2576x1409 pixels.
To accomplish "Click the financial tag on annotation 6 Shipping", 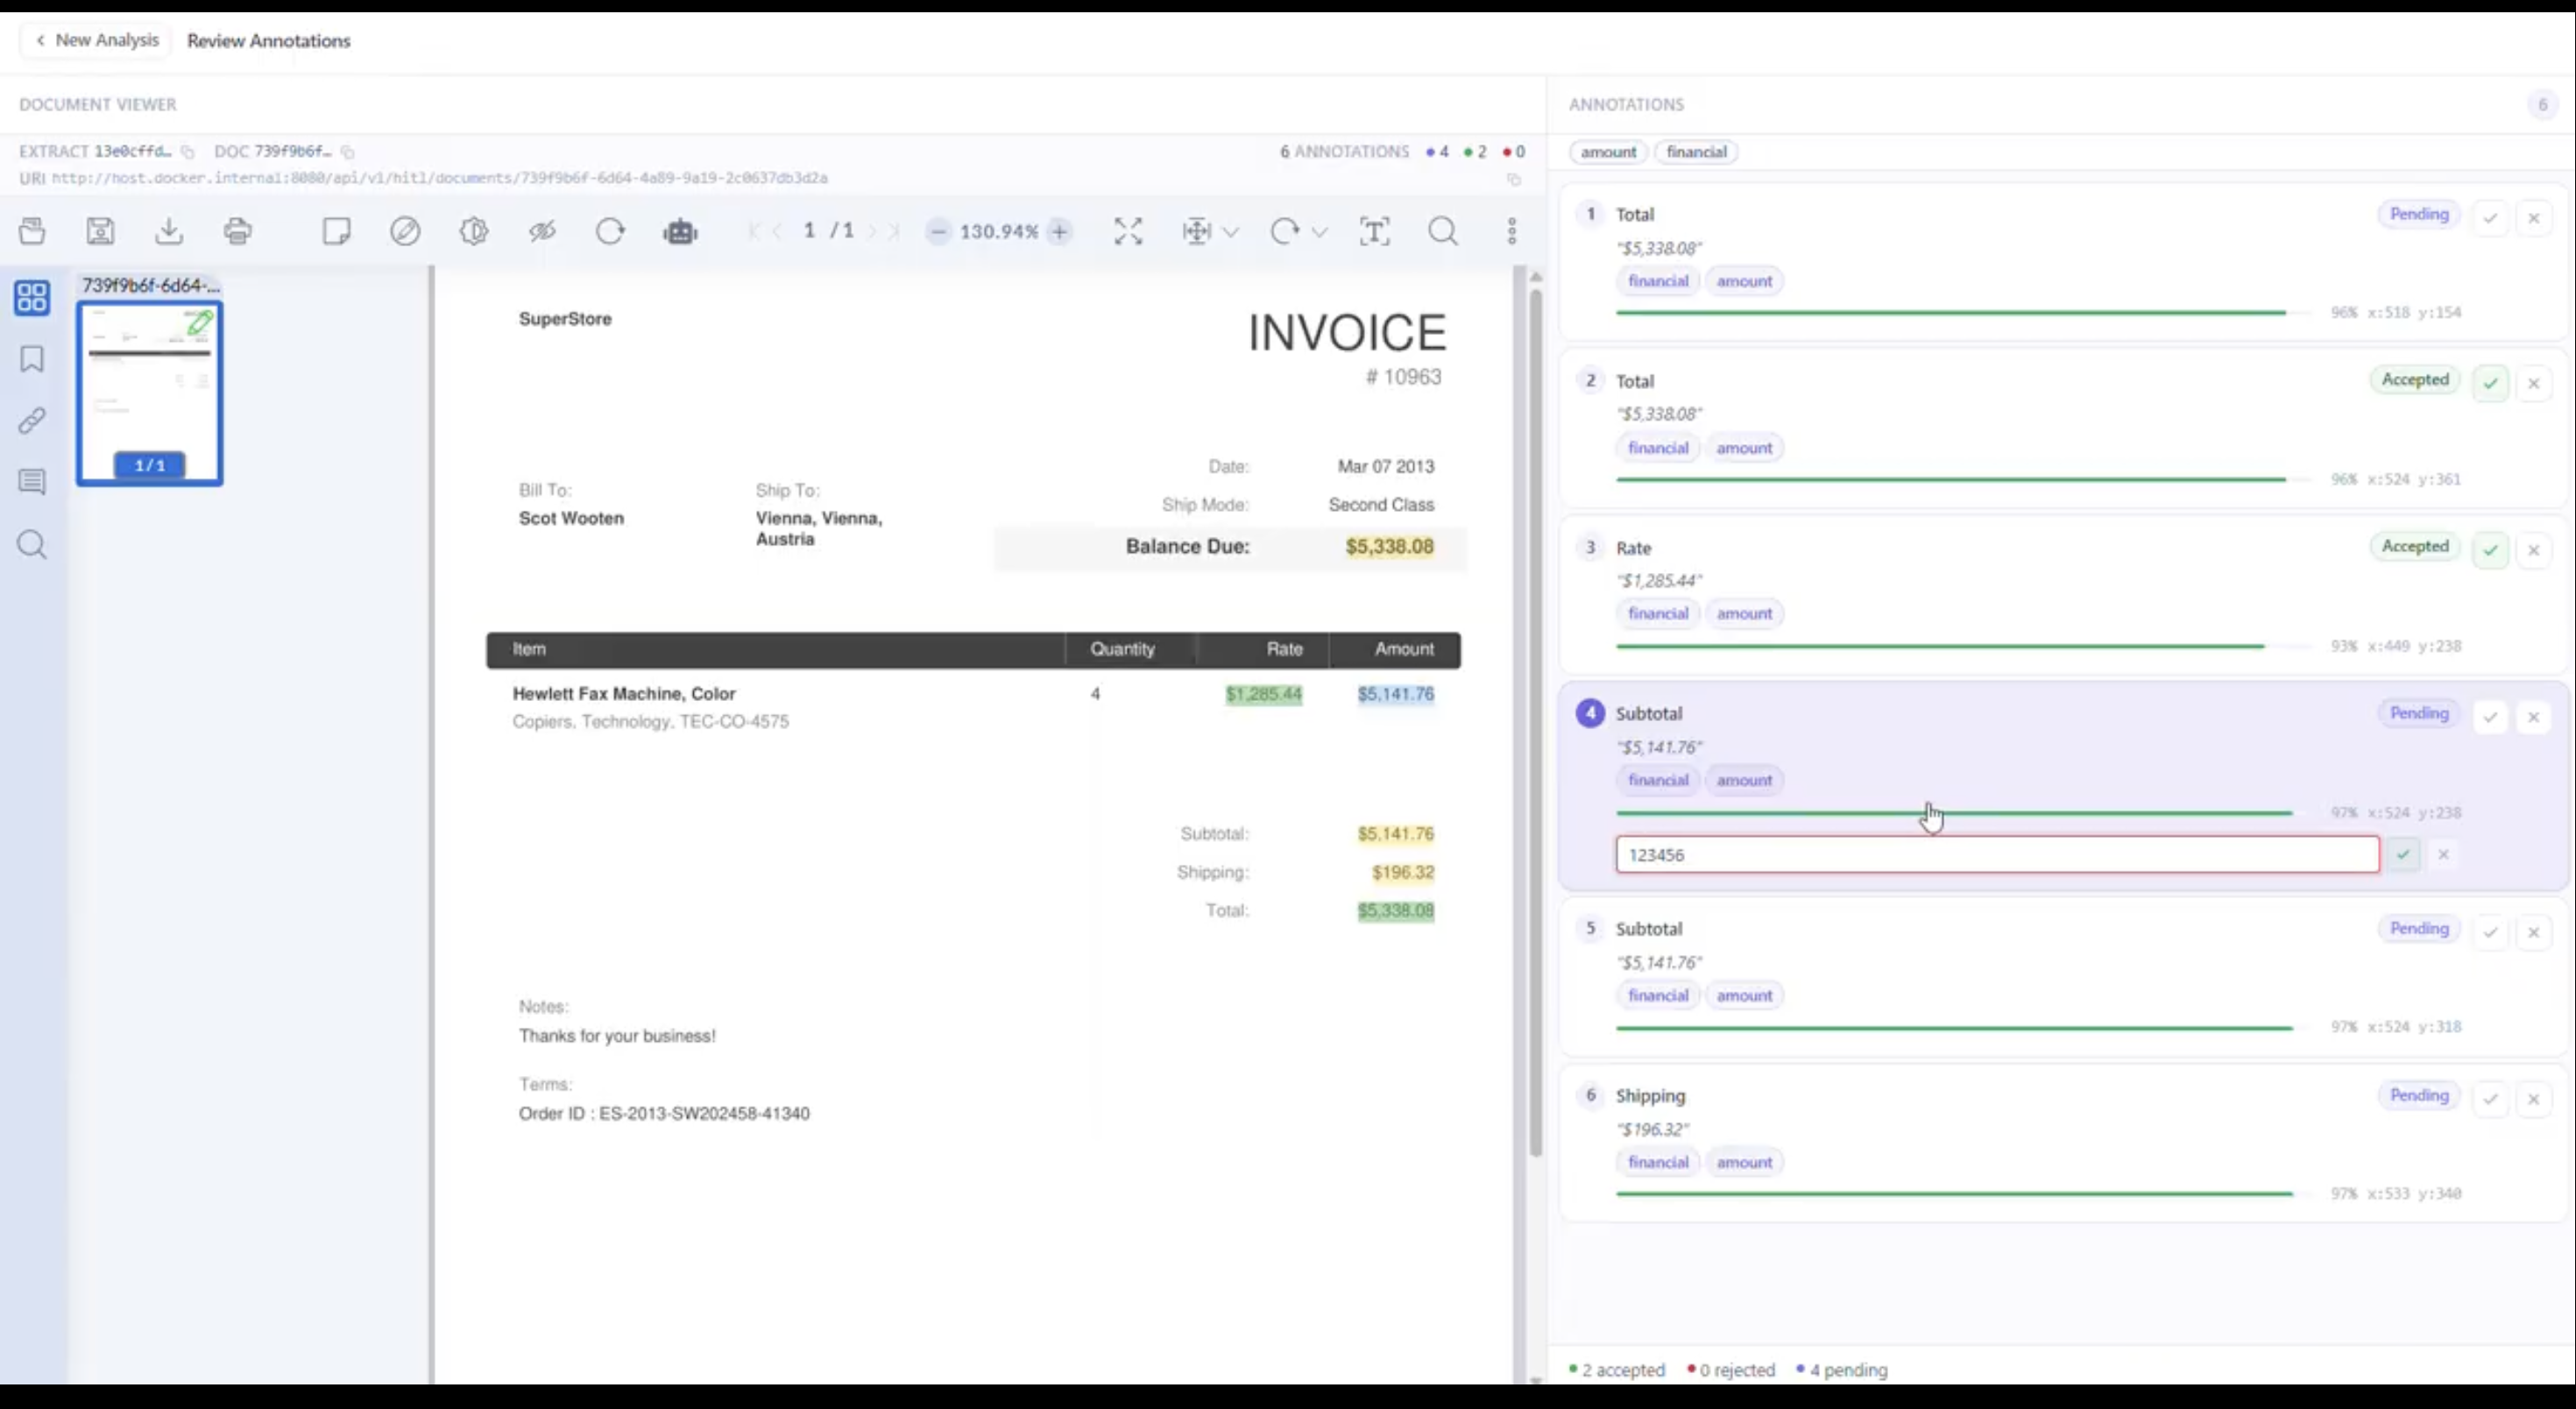I will click(1657, 1162).
